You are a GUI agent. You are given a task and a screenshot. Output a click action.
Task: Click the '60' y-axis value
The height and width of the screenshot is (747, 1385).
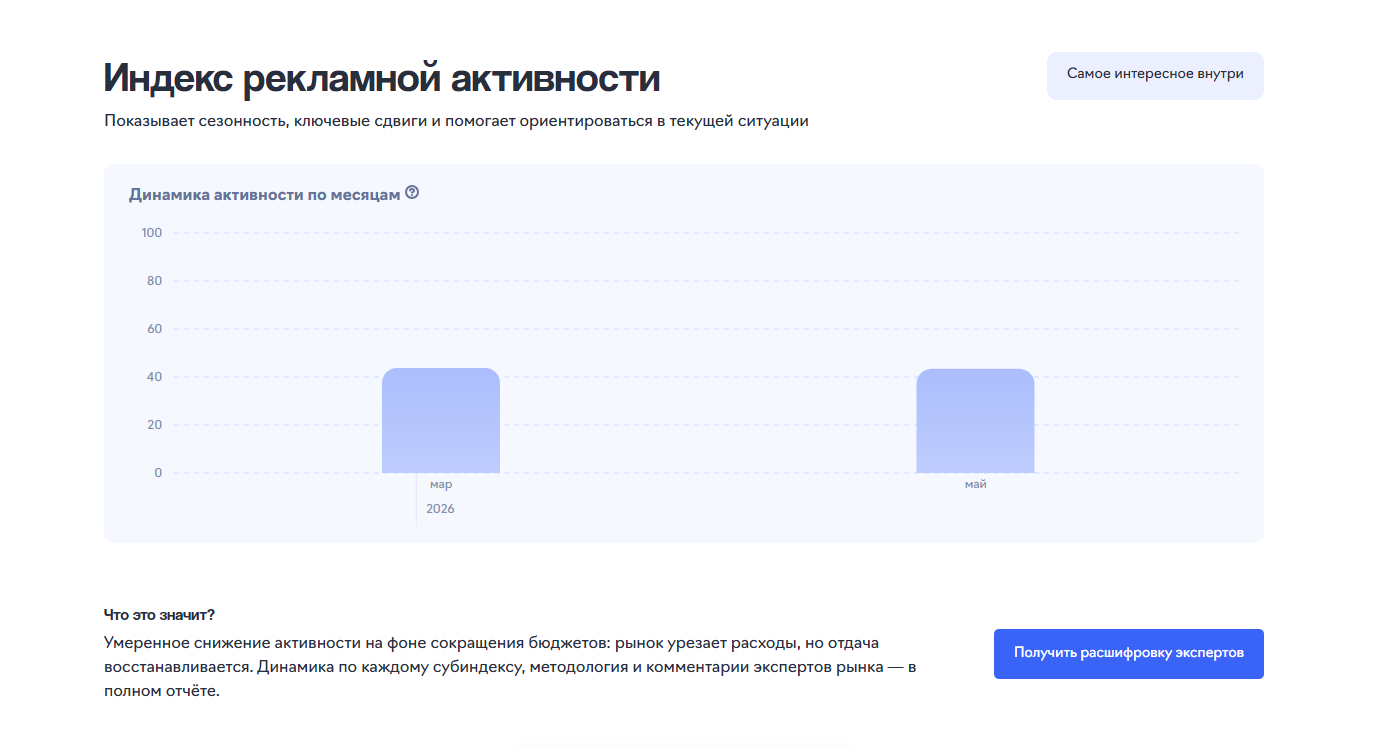(x=154, y=329)
